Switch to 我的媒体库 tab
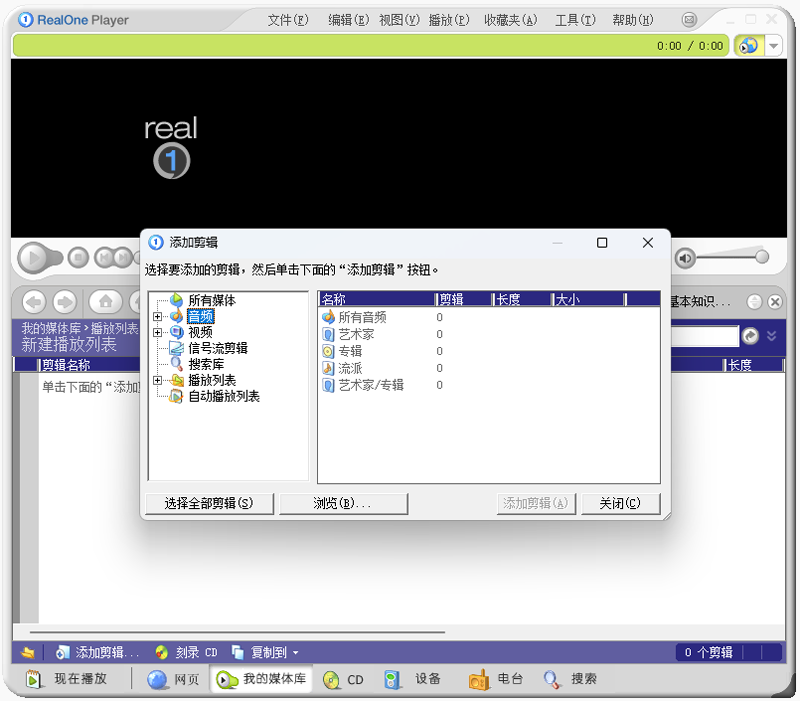800x701 pixels. tap(261, 679)
